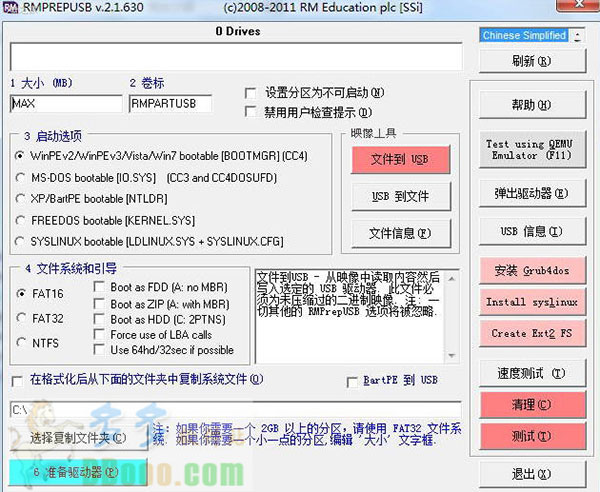Click the language list spinner arrows
The image size is (600, 492).
(577, 36)
